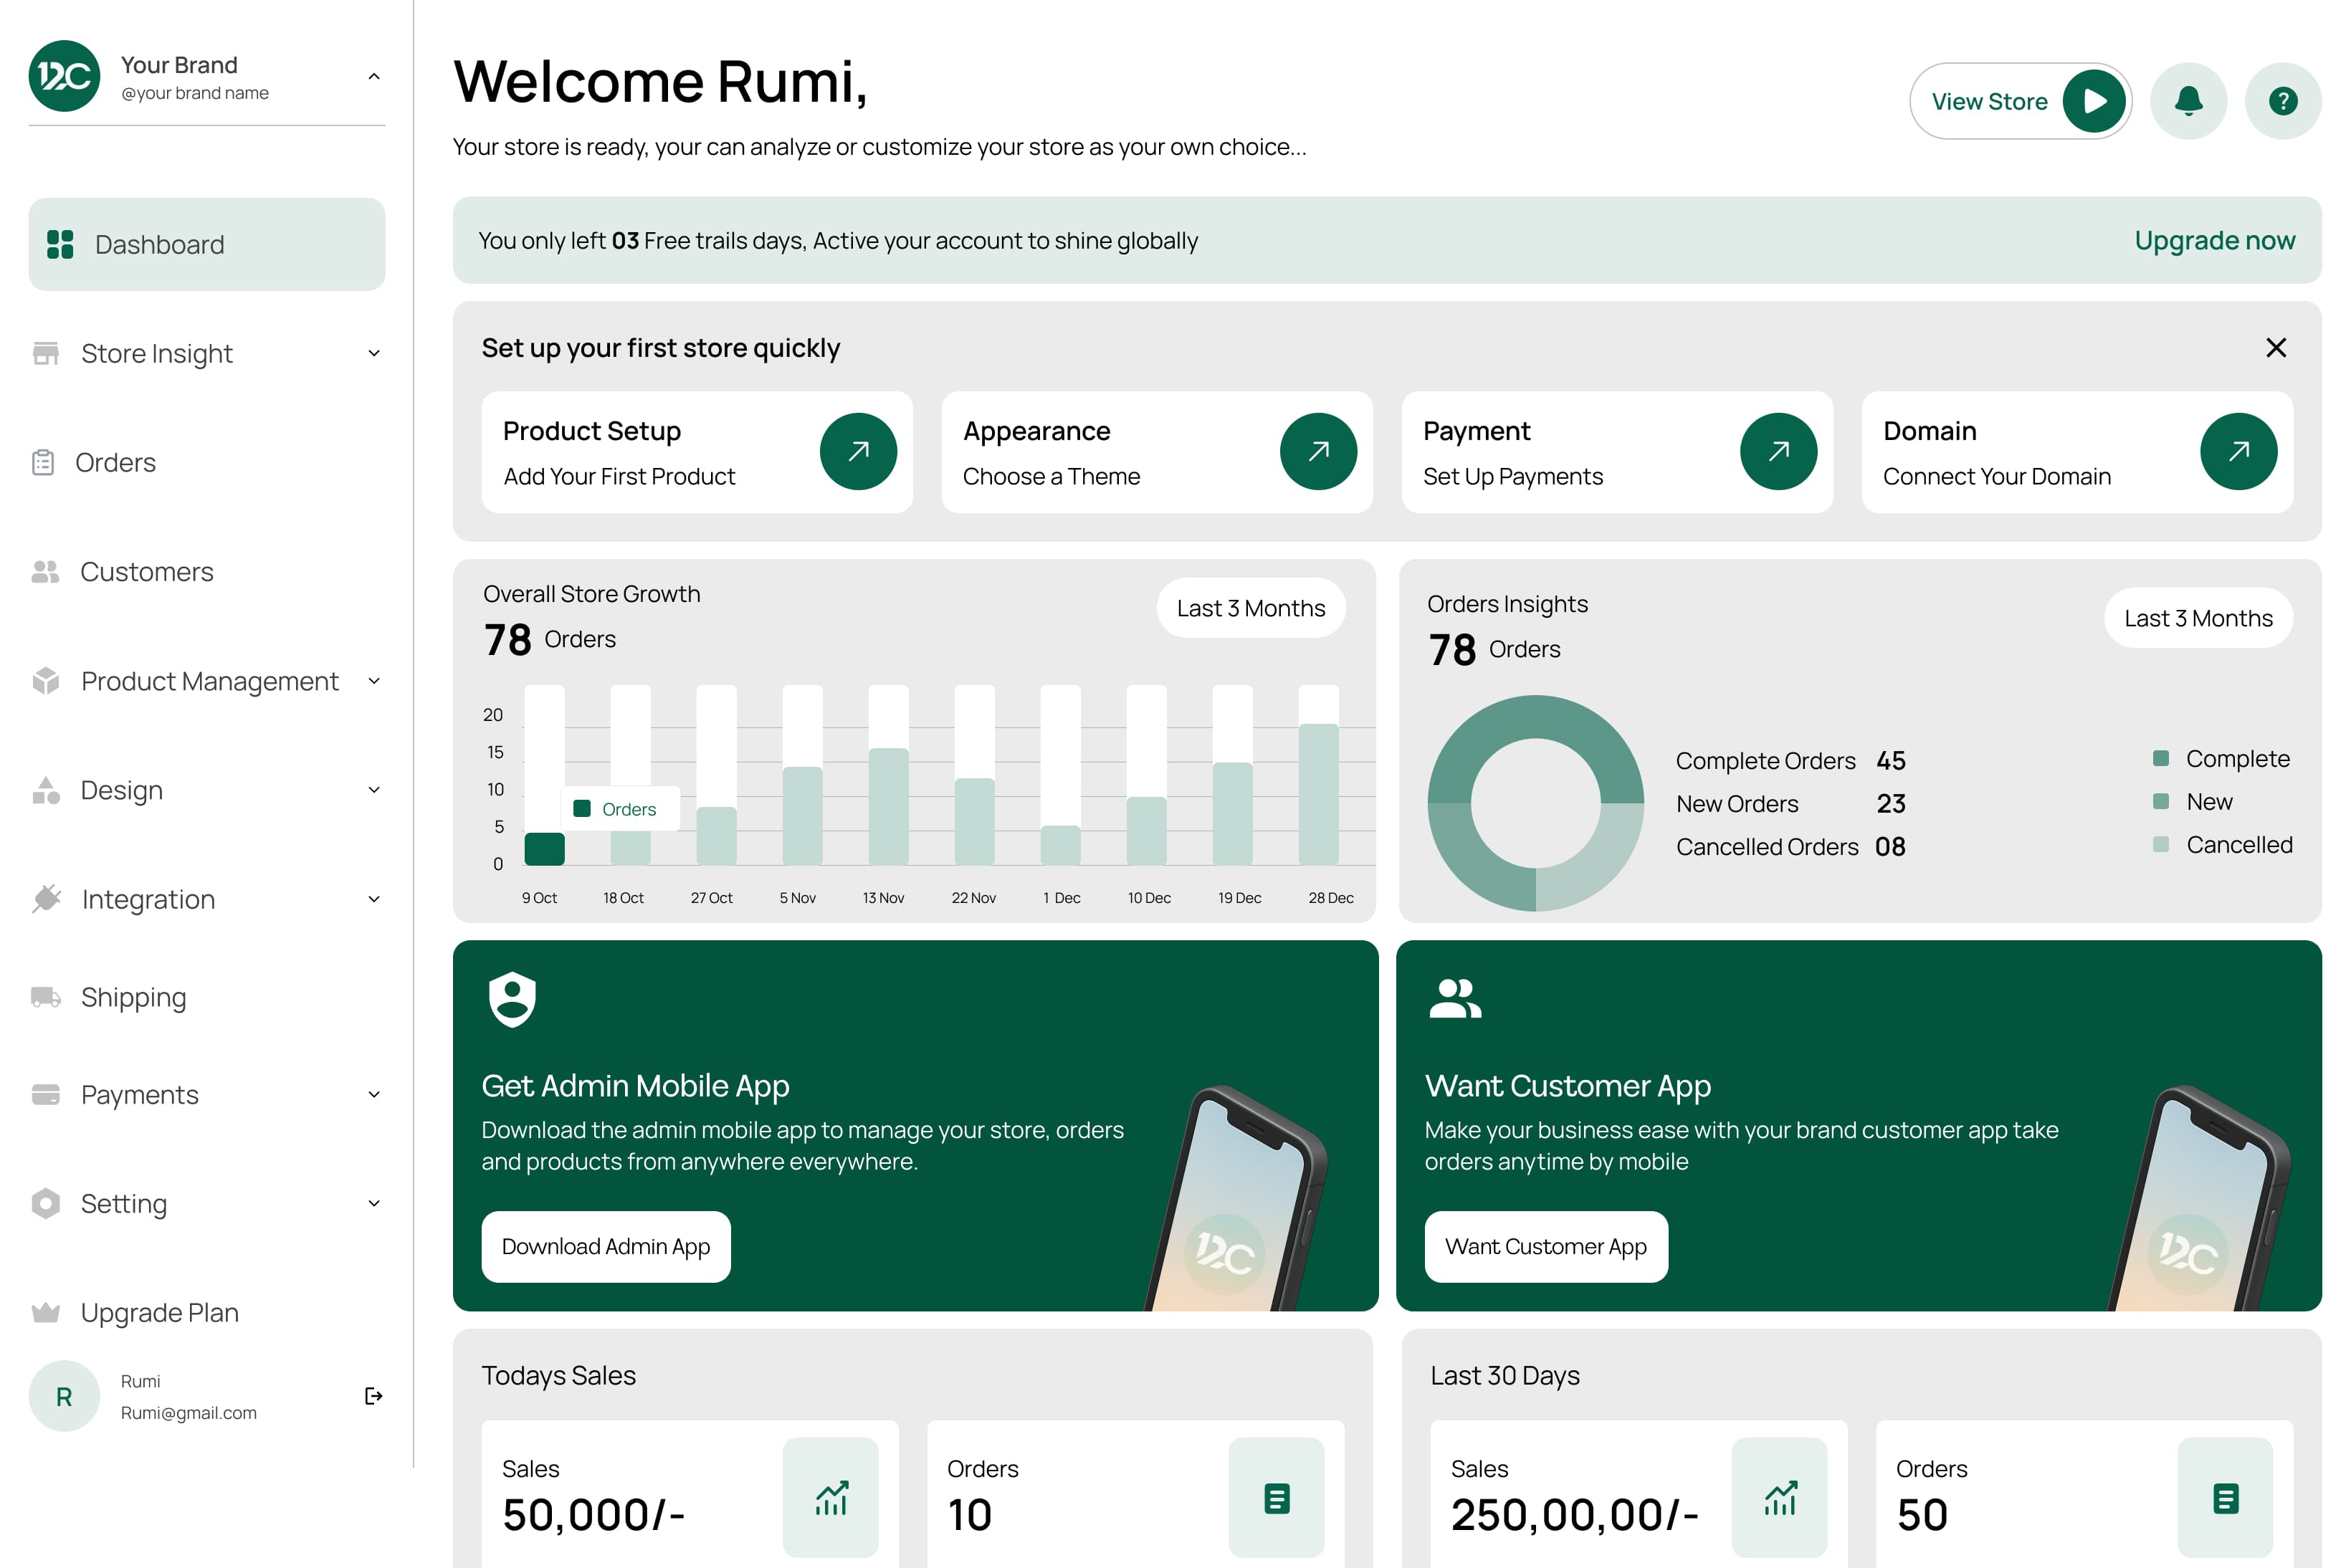Open the Appearance Choose a Theme card

coord(1157,452)
